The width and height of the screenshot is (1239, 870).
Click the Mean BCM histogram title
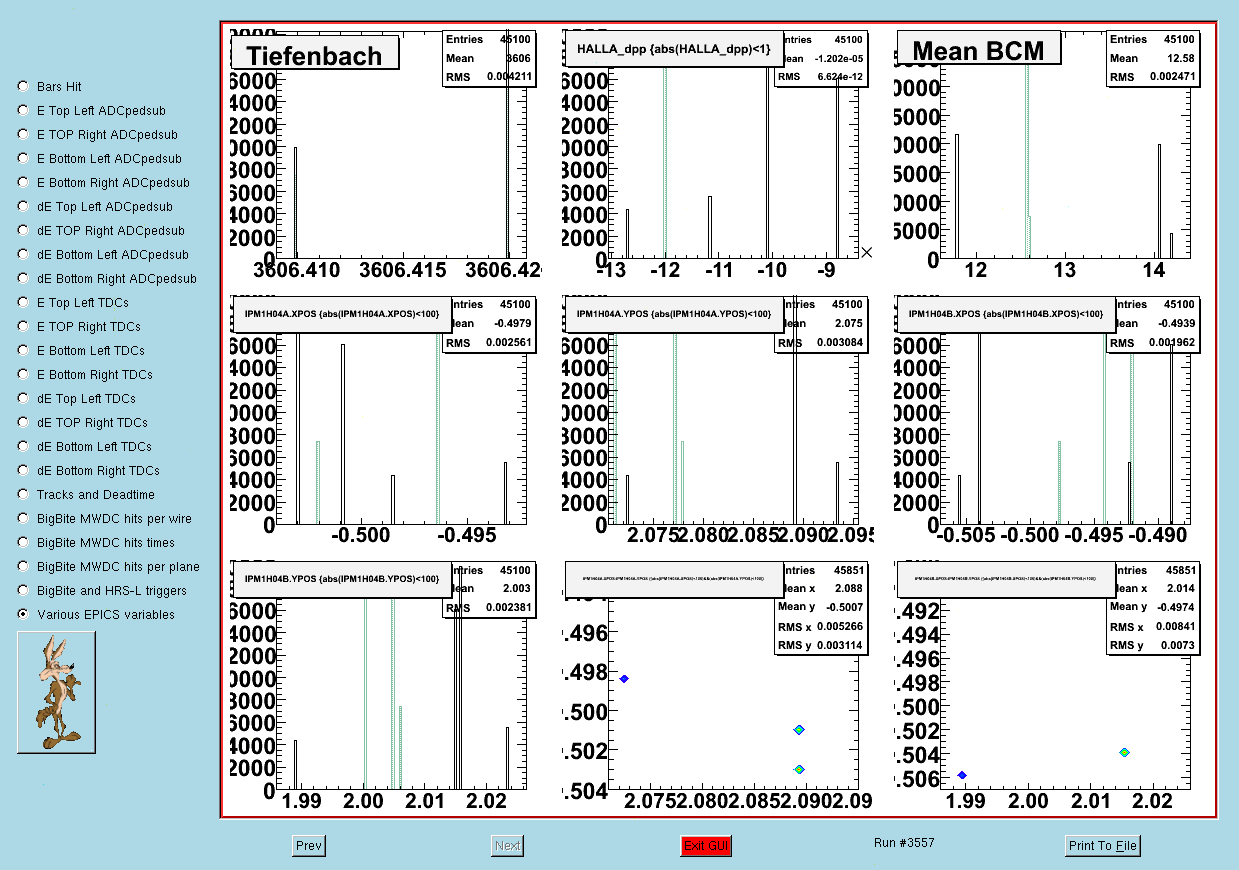pos(978,48)
